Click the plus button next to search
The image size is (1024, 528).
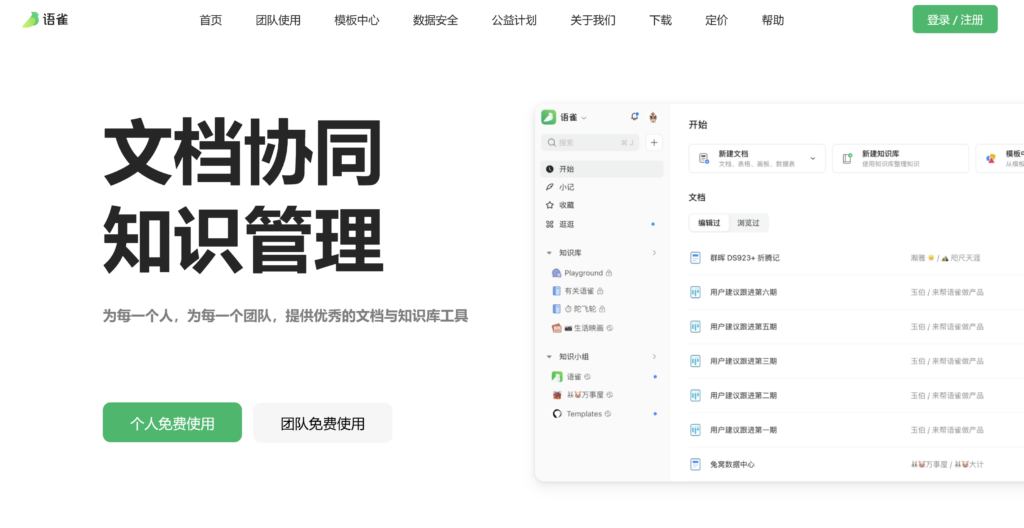pos(654,142)
